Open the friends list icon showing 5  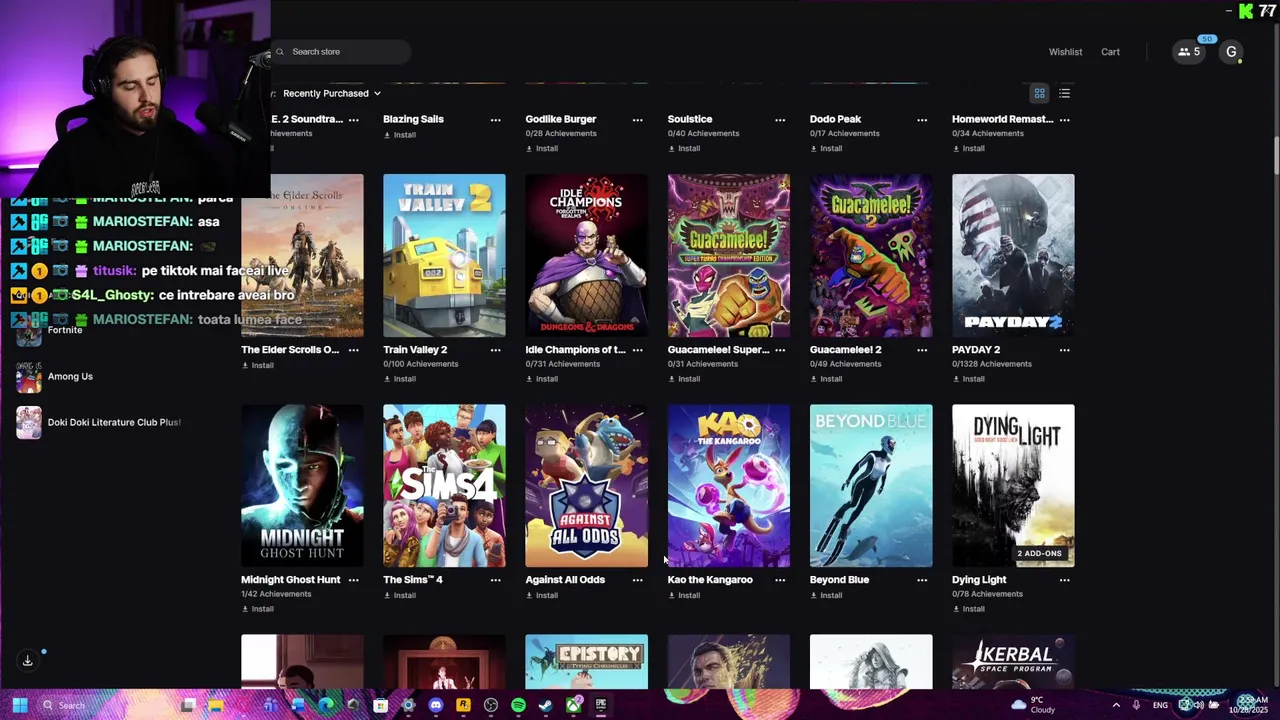point(1189,52)
